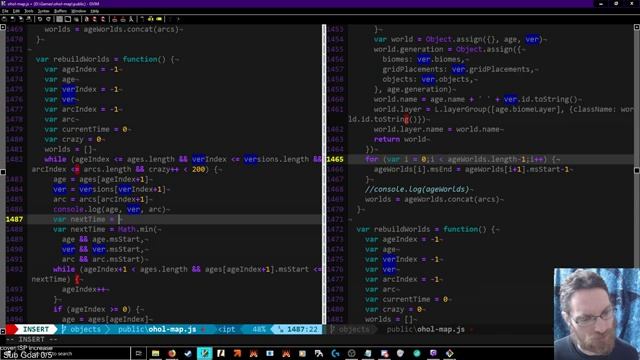Click the Run Script toolbar icon

click(131, 19)
